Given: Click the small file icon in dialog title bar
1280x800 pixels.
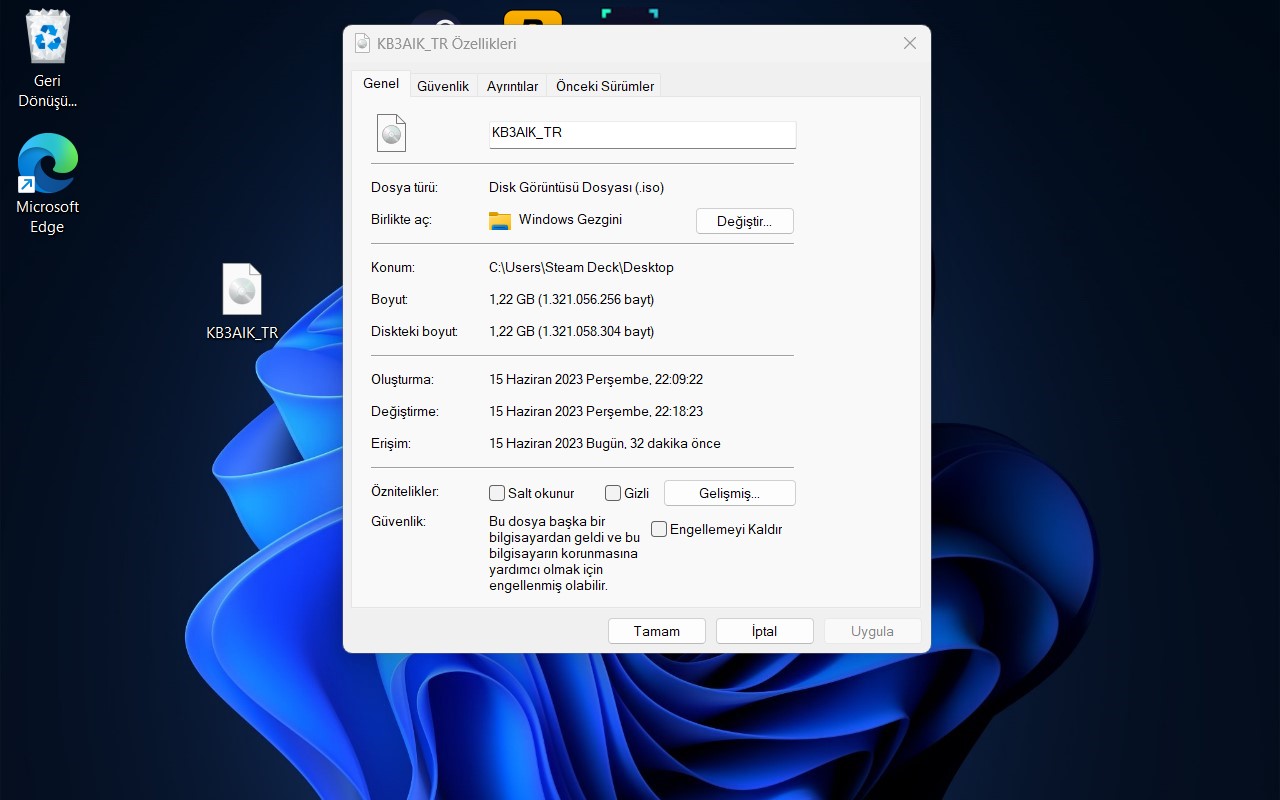Looking at the screenshot, I should coord(362,44).
